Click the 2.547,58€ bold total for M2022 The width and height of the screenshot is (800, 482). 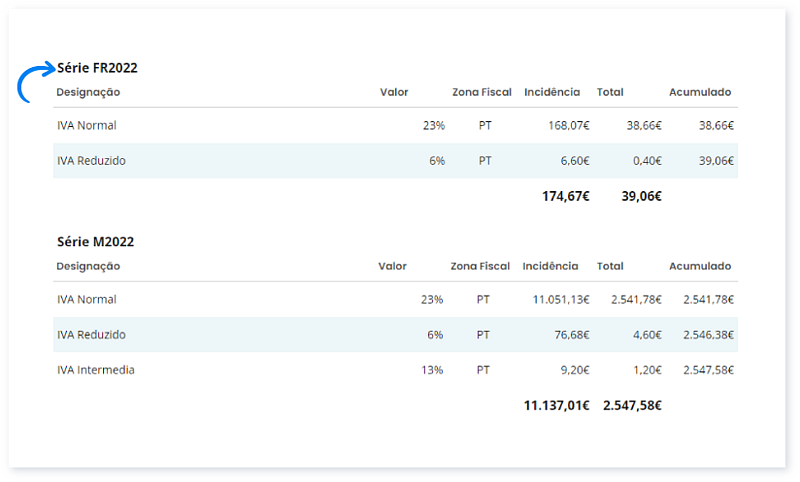632,405
